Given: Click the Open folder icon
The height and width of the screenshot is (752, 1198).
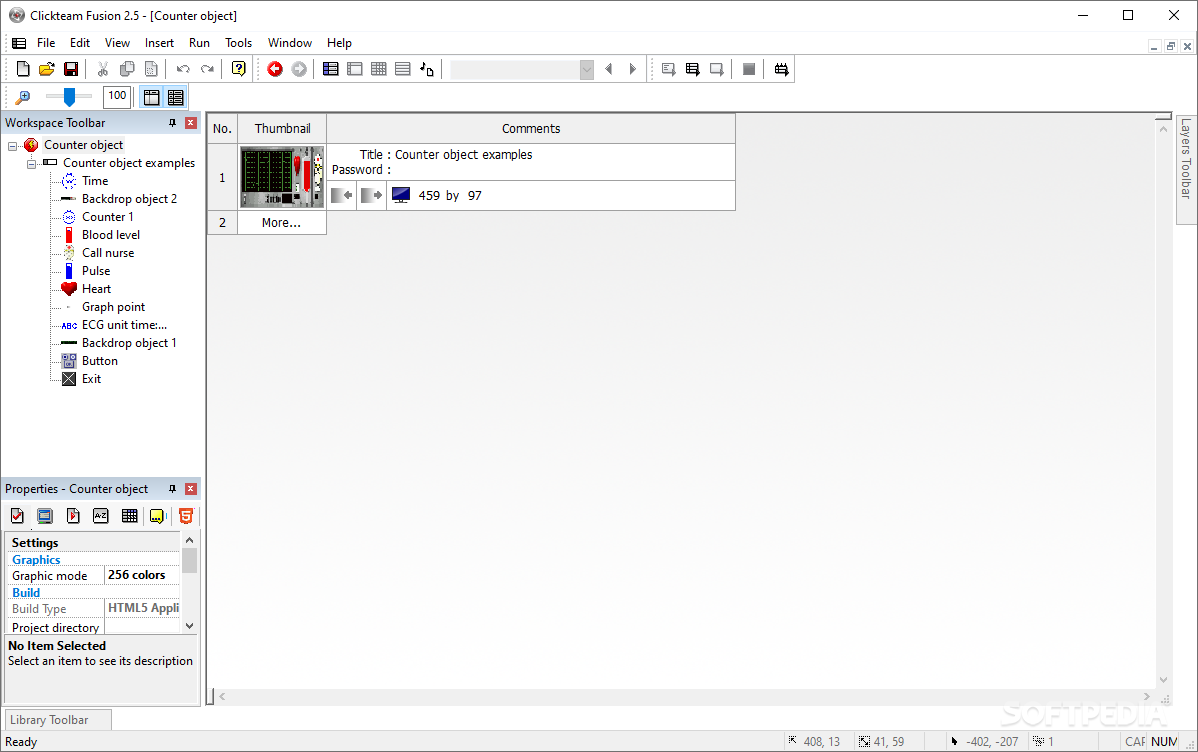Looking at the screenshot, I should 47,69.
